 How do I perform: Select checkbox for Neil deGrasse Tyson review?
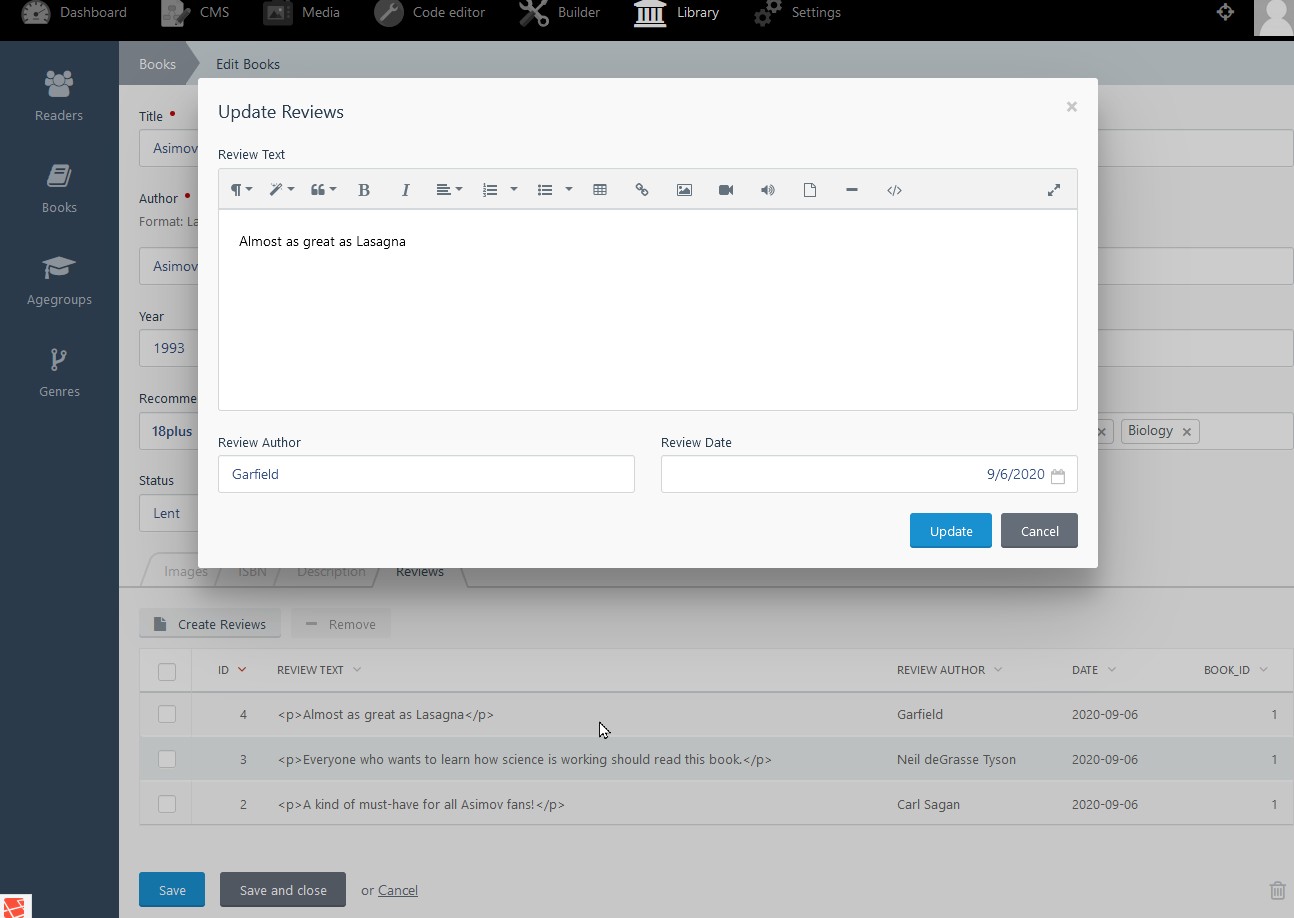point(167,759)
